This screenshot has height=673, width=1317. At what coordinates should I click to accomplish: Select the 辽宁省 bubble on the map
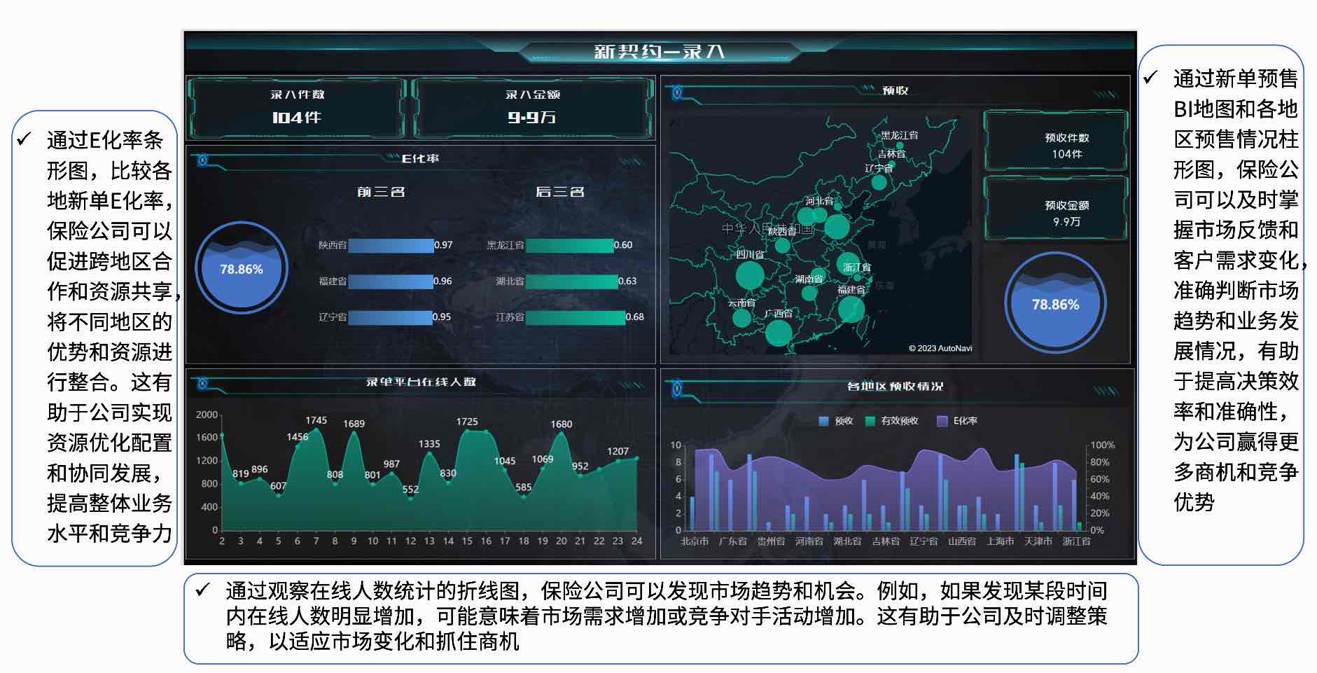coord(878,182)
